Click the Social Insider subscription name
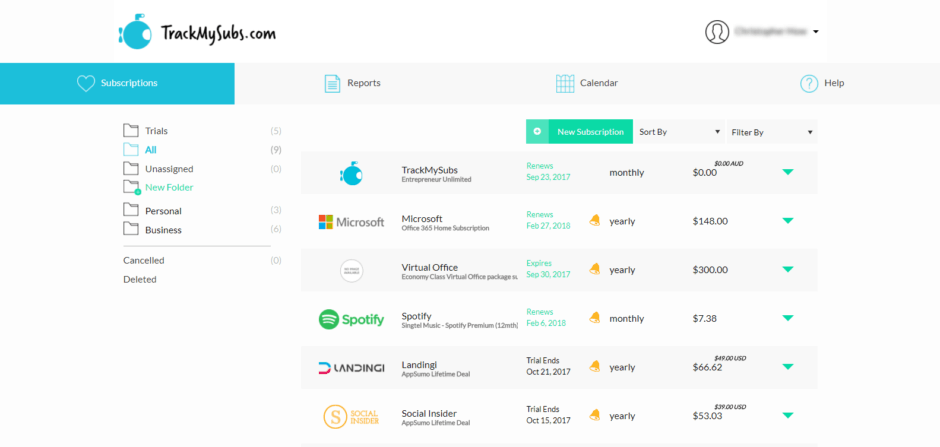940x447 pixels. 429,413
